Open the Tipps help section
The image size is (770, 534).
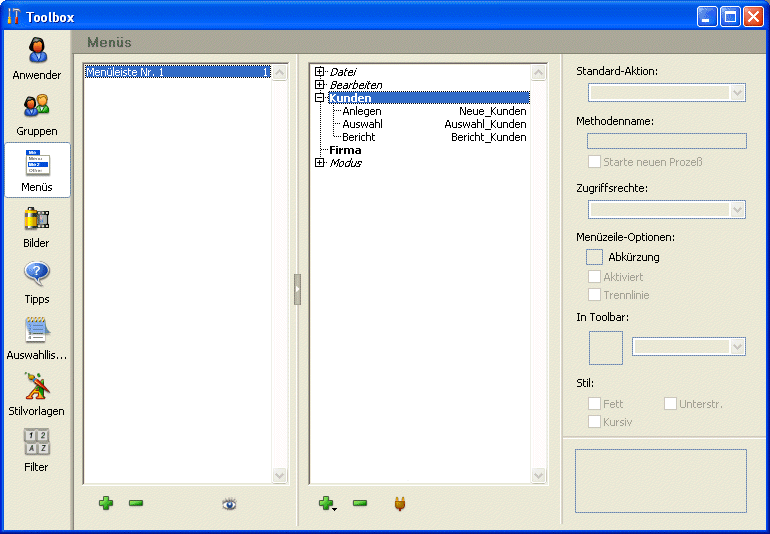tap(37, 282)
